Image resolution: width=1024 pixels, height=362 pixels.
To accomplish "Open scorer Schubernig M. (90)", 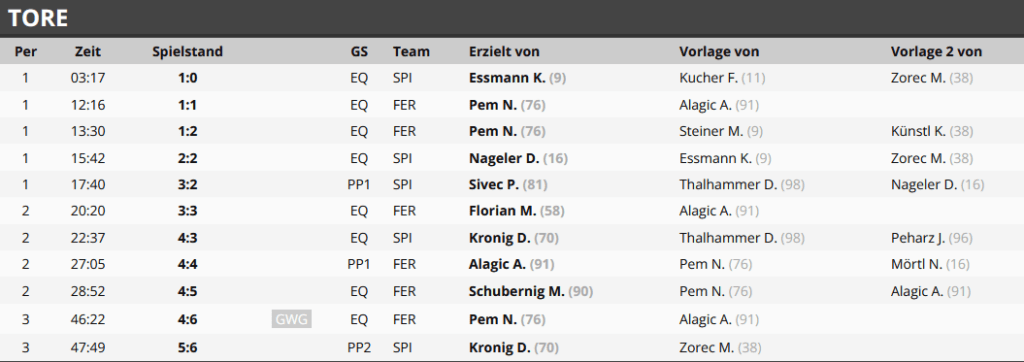I will point(531,291).
